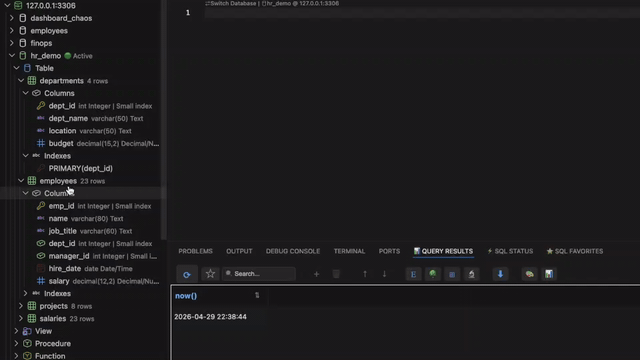Expand the Procedure folder
Viewport: 640px width, 360px height.
16,343
